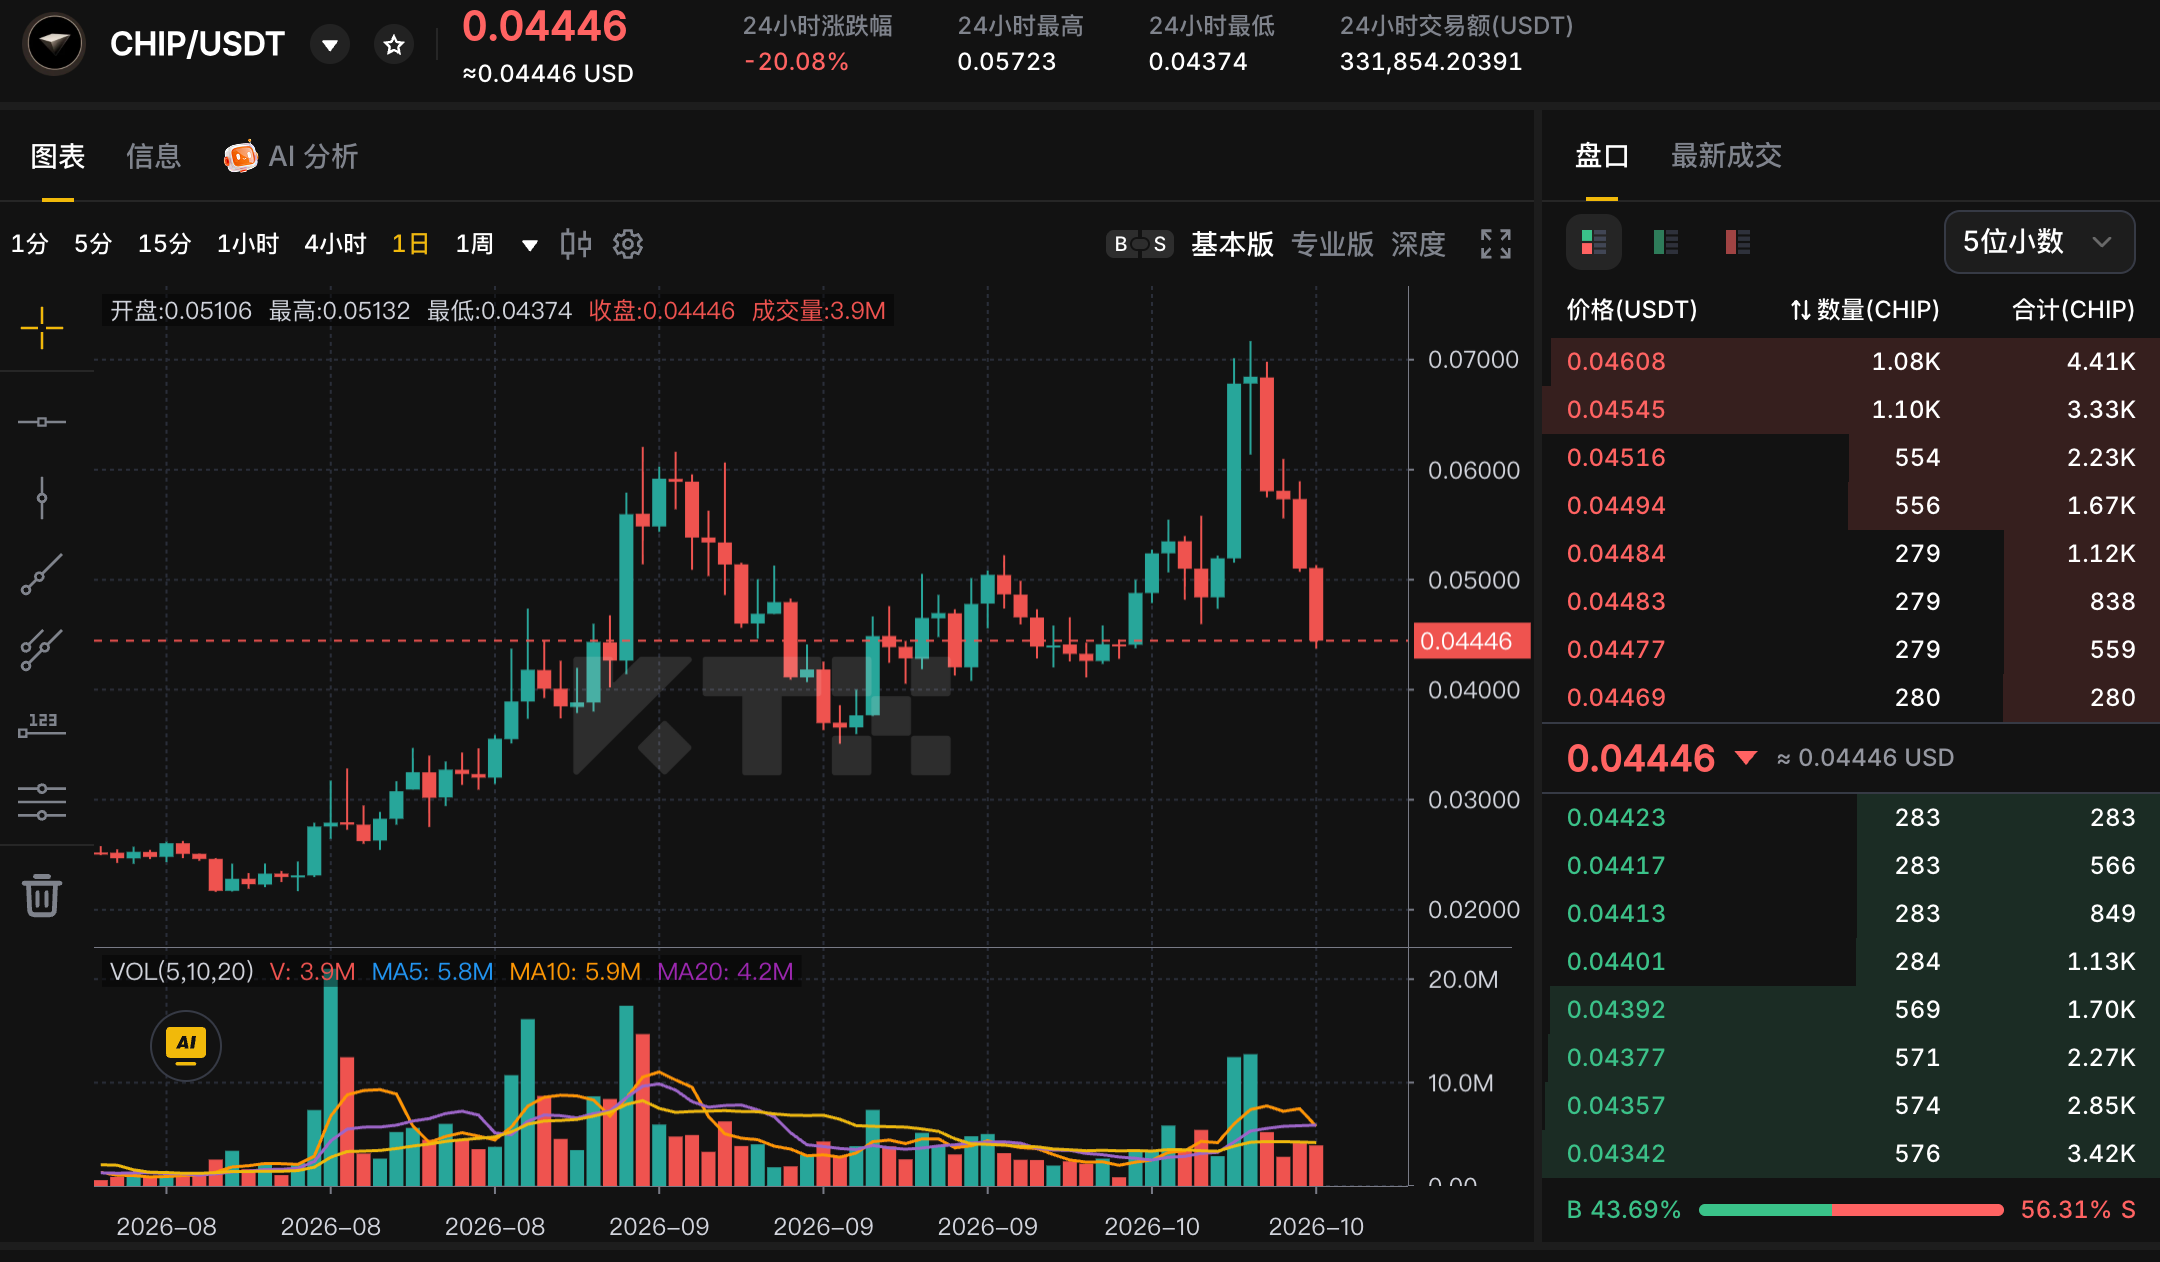
Task: Select the price range measure tool
Action: coord(42,726)
